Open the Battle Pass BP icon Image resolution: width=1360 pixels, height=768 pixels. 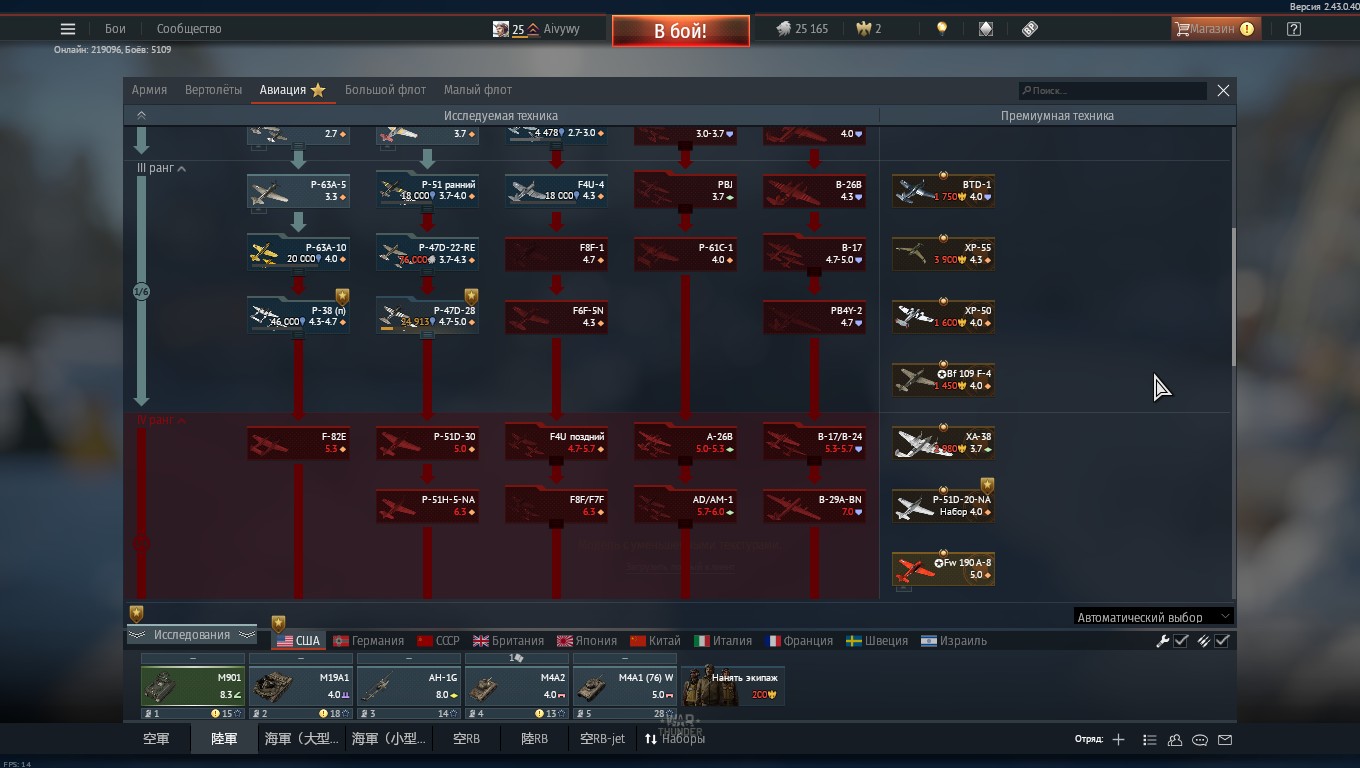(x=1030, y=29)
